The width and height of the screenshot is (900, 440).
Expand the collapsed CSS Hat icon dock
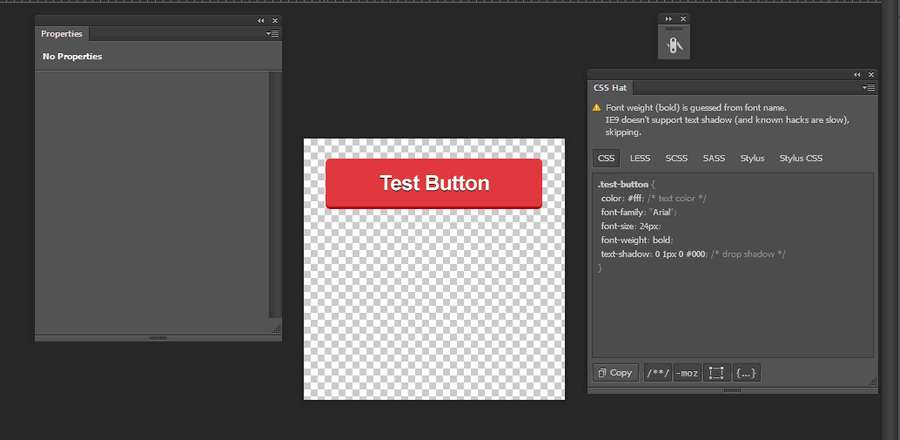(668, 19)
